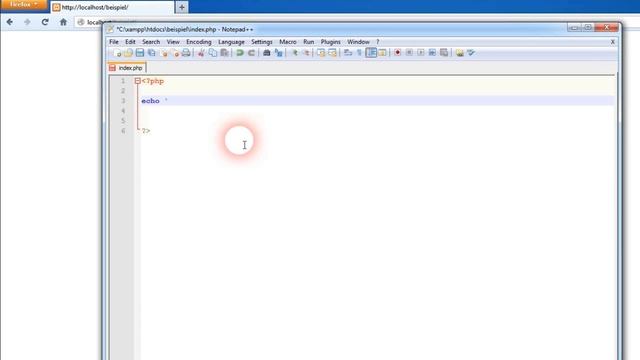The image size is (640, 360).
Task: Toggle synchronized horizontal scrolling
Action: (332, 53)
